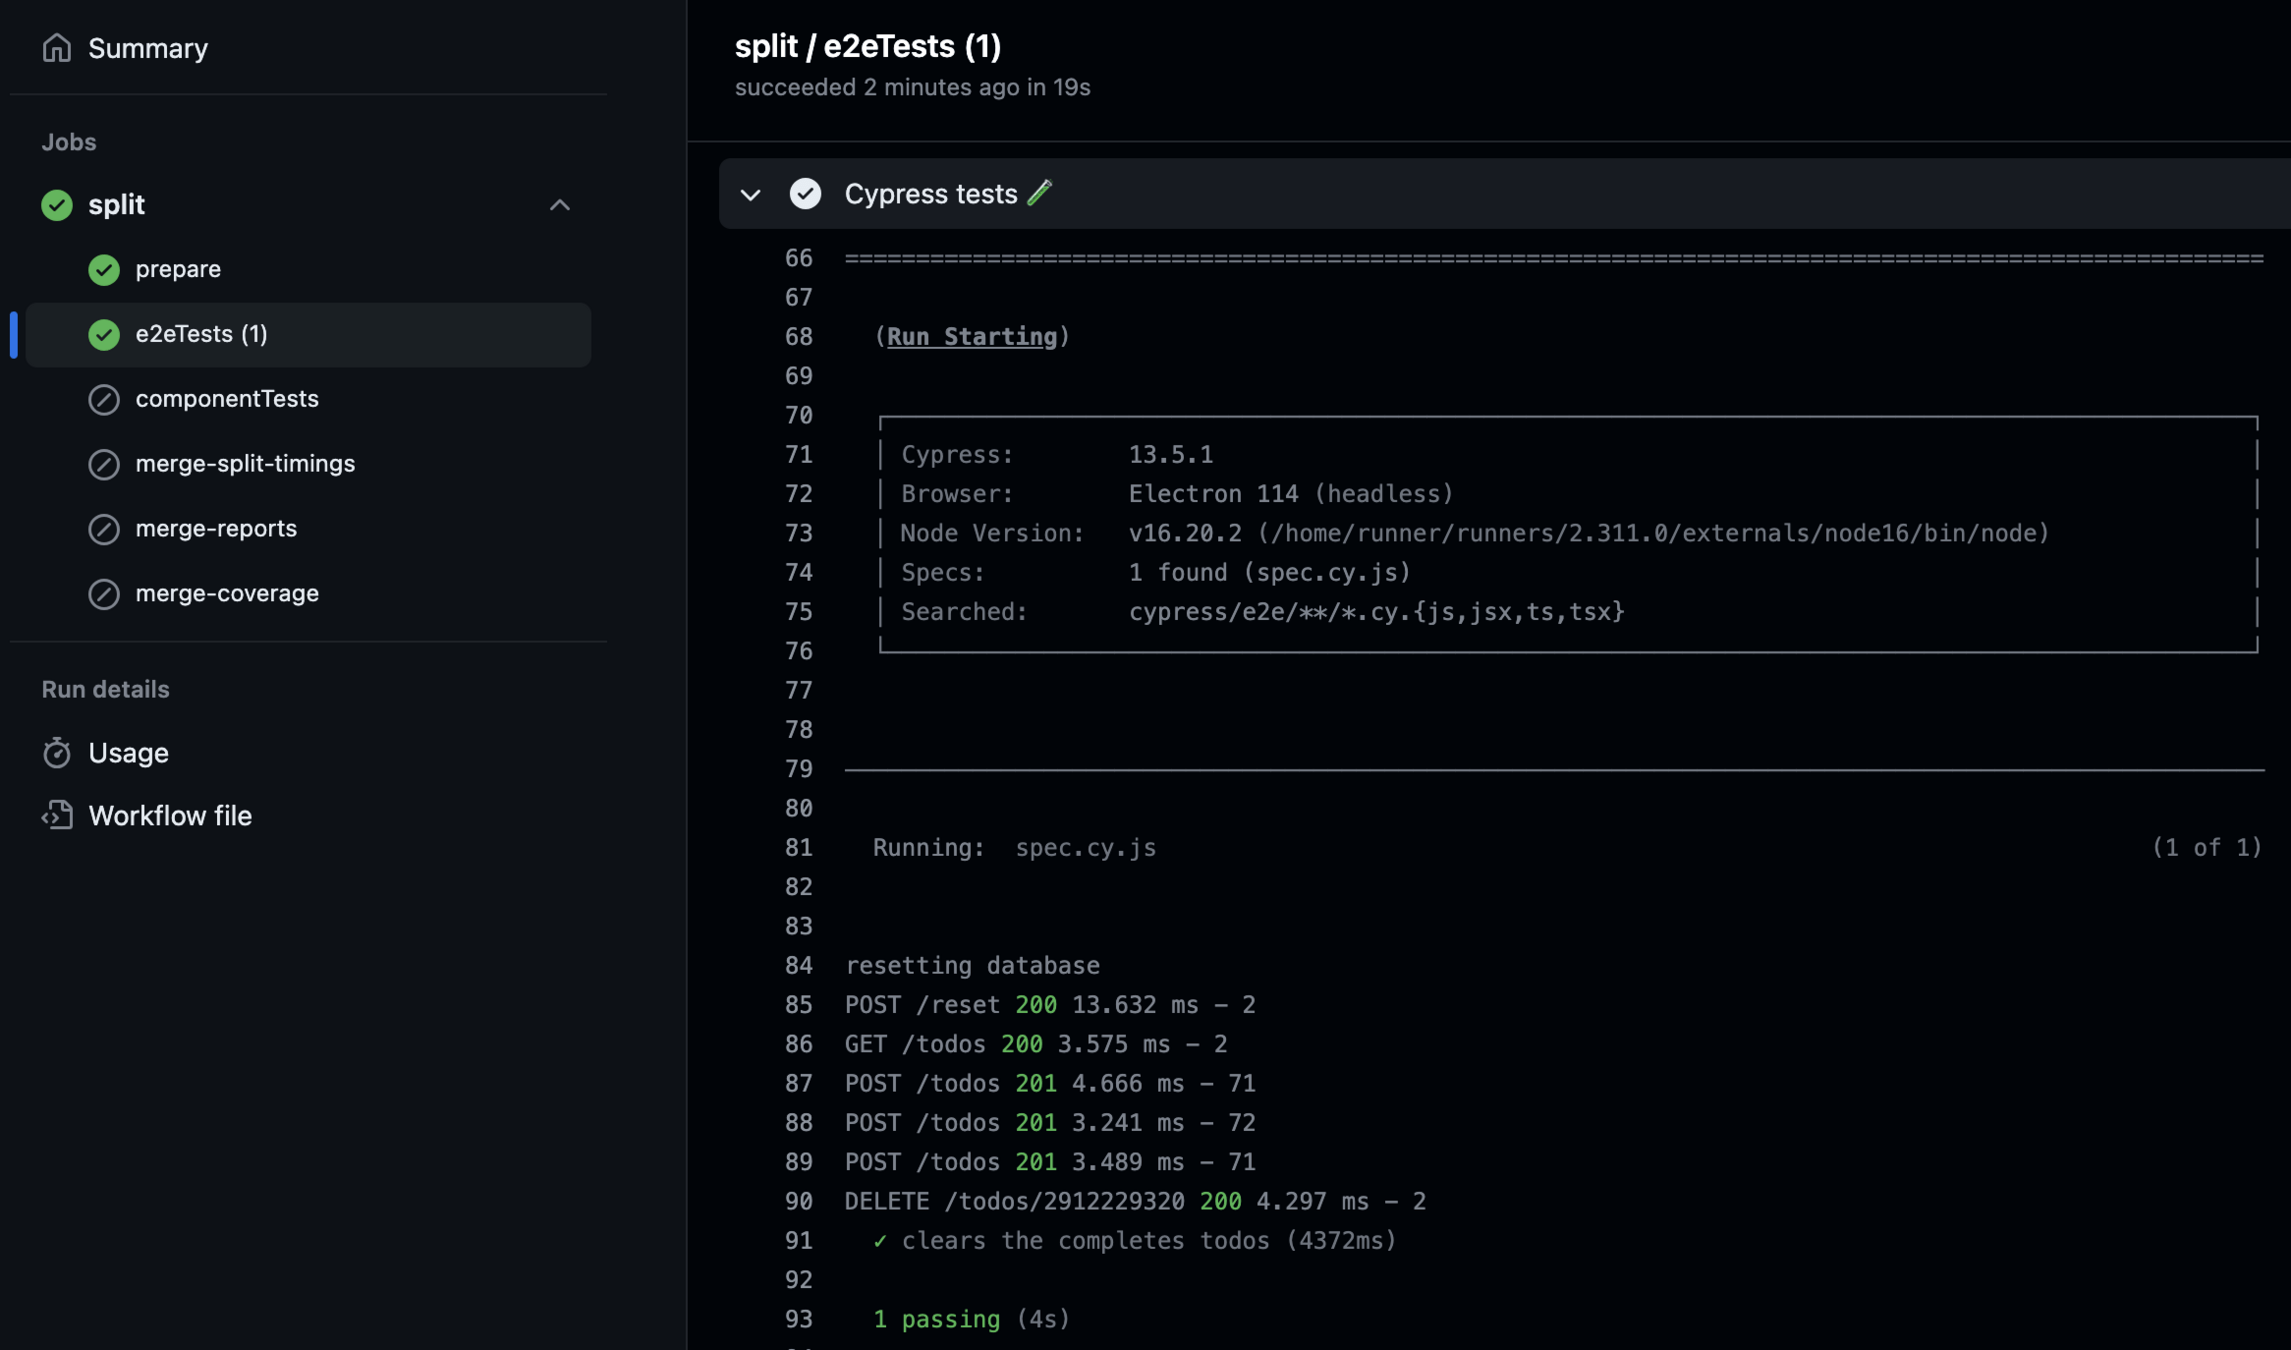Collapse the split jobs group chevron
This screenshot has height=1350, width=2291.
559,205
